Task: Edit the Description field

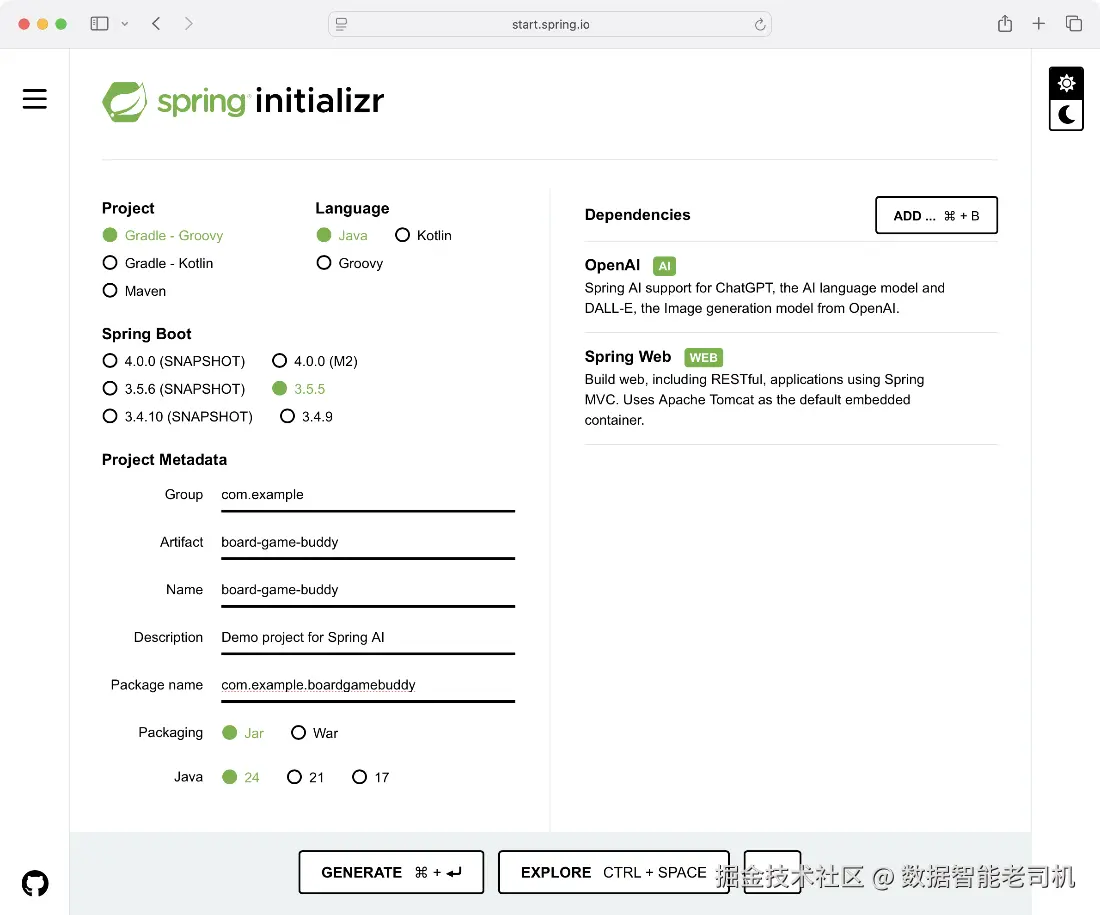Action: pyautogui.click(x=368, y=637)
